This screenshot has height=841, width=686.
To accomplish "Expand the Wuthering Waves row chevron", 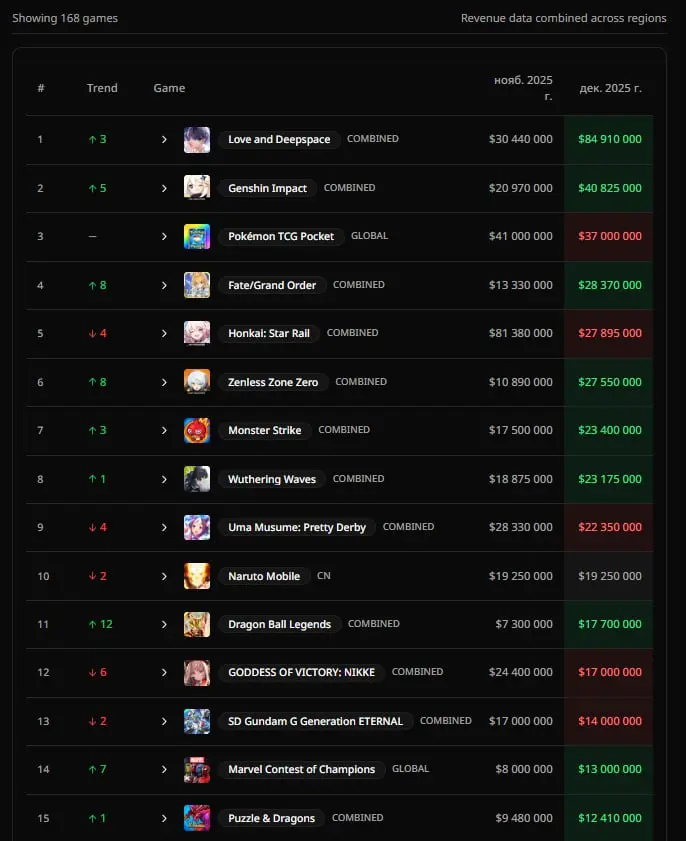I will point(164,479).
